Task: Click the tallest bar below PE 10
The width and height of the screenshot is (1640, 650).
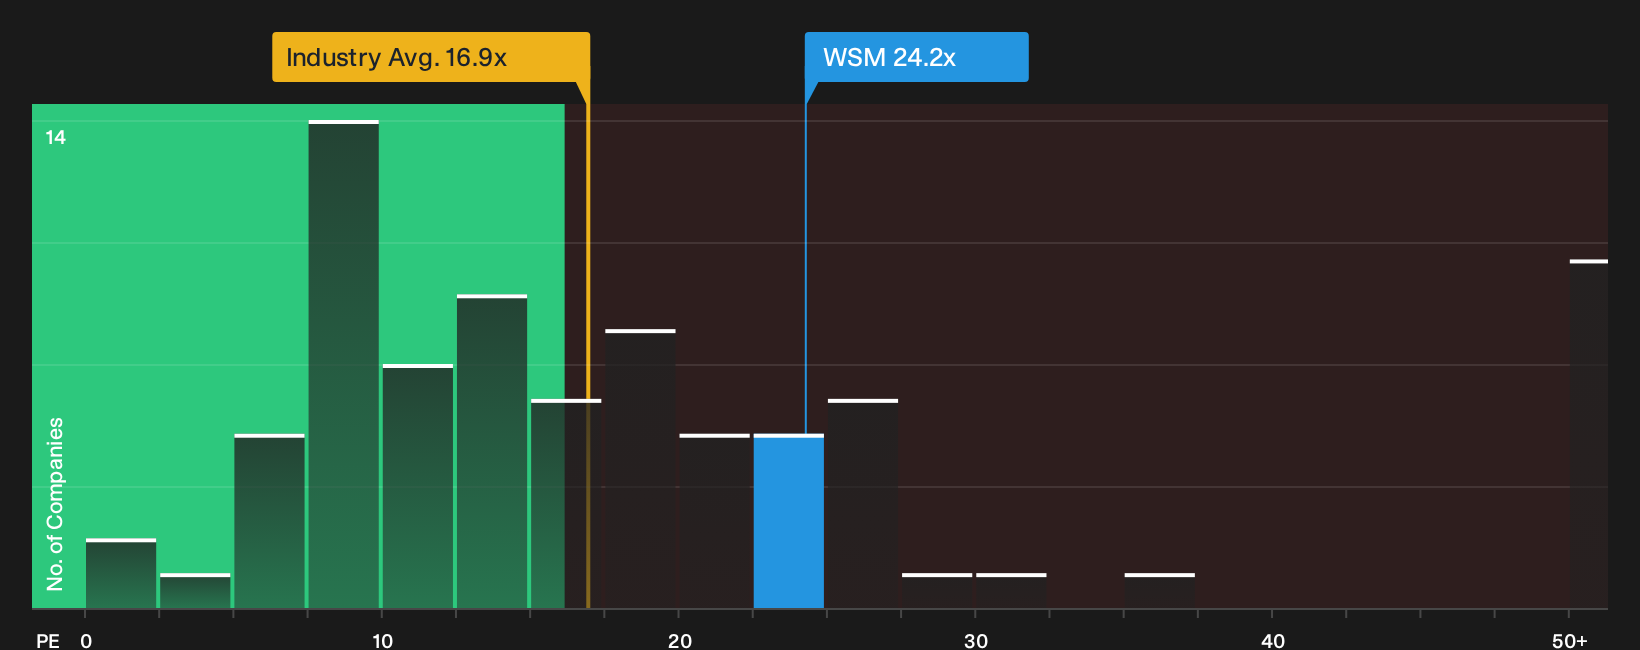Action: tap(344, 364)
